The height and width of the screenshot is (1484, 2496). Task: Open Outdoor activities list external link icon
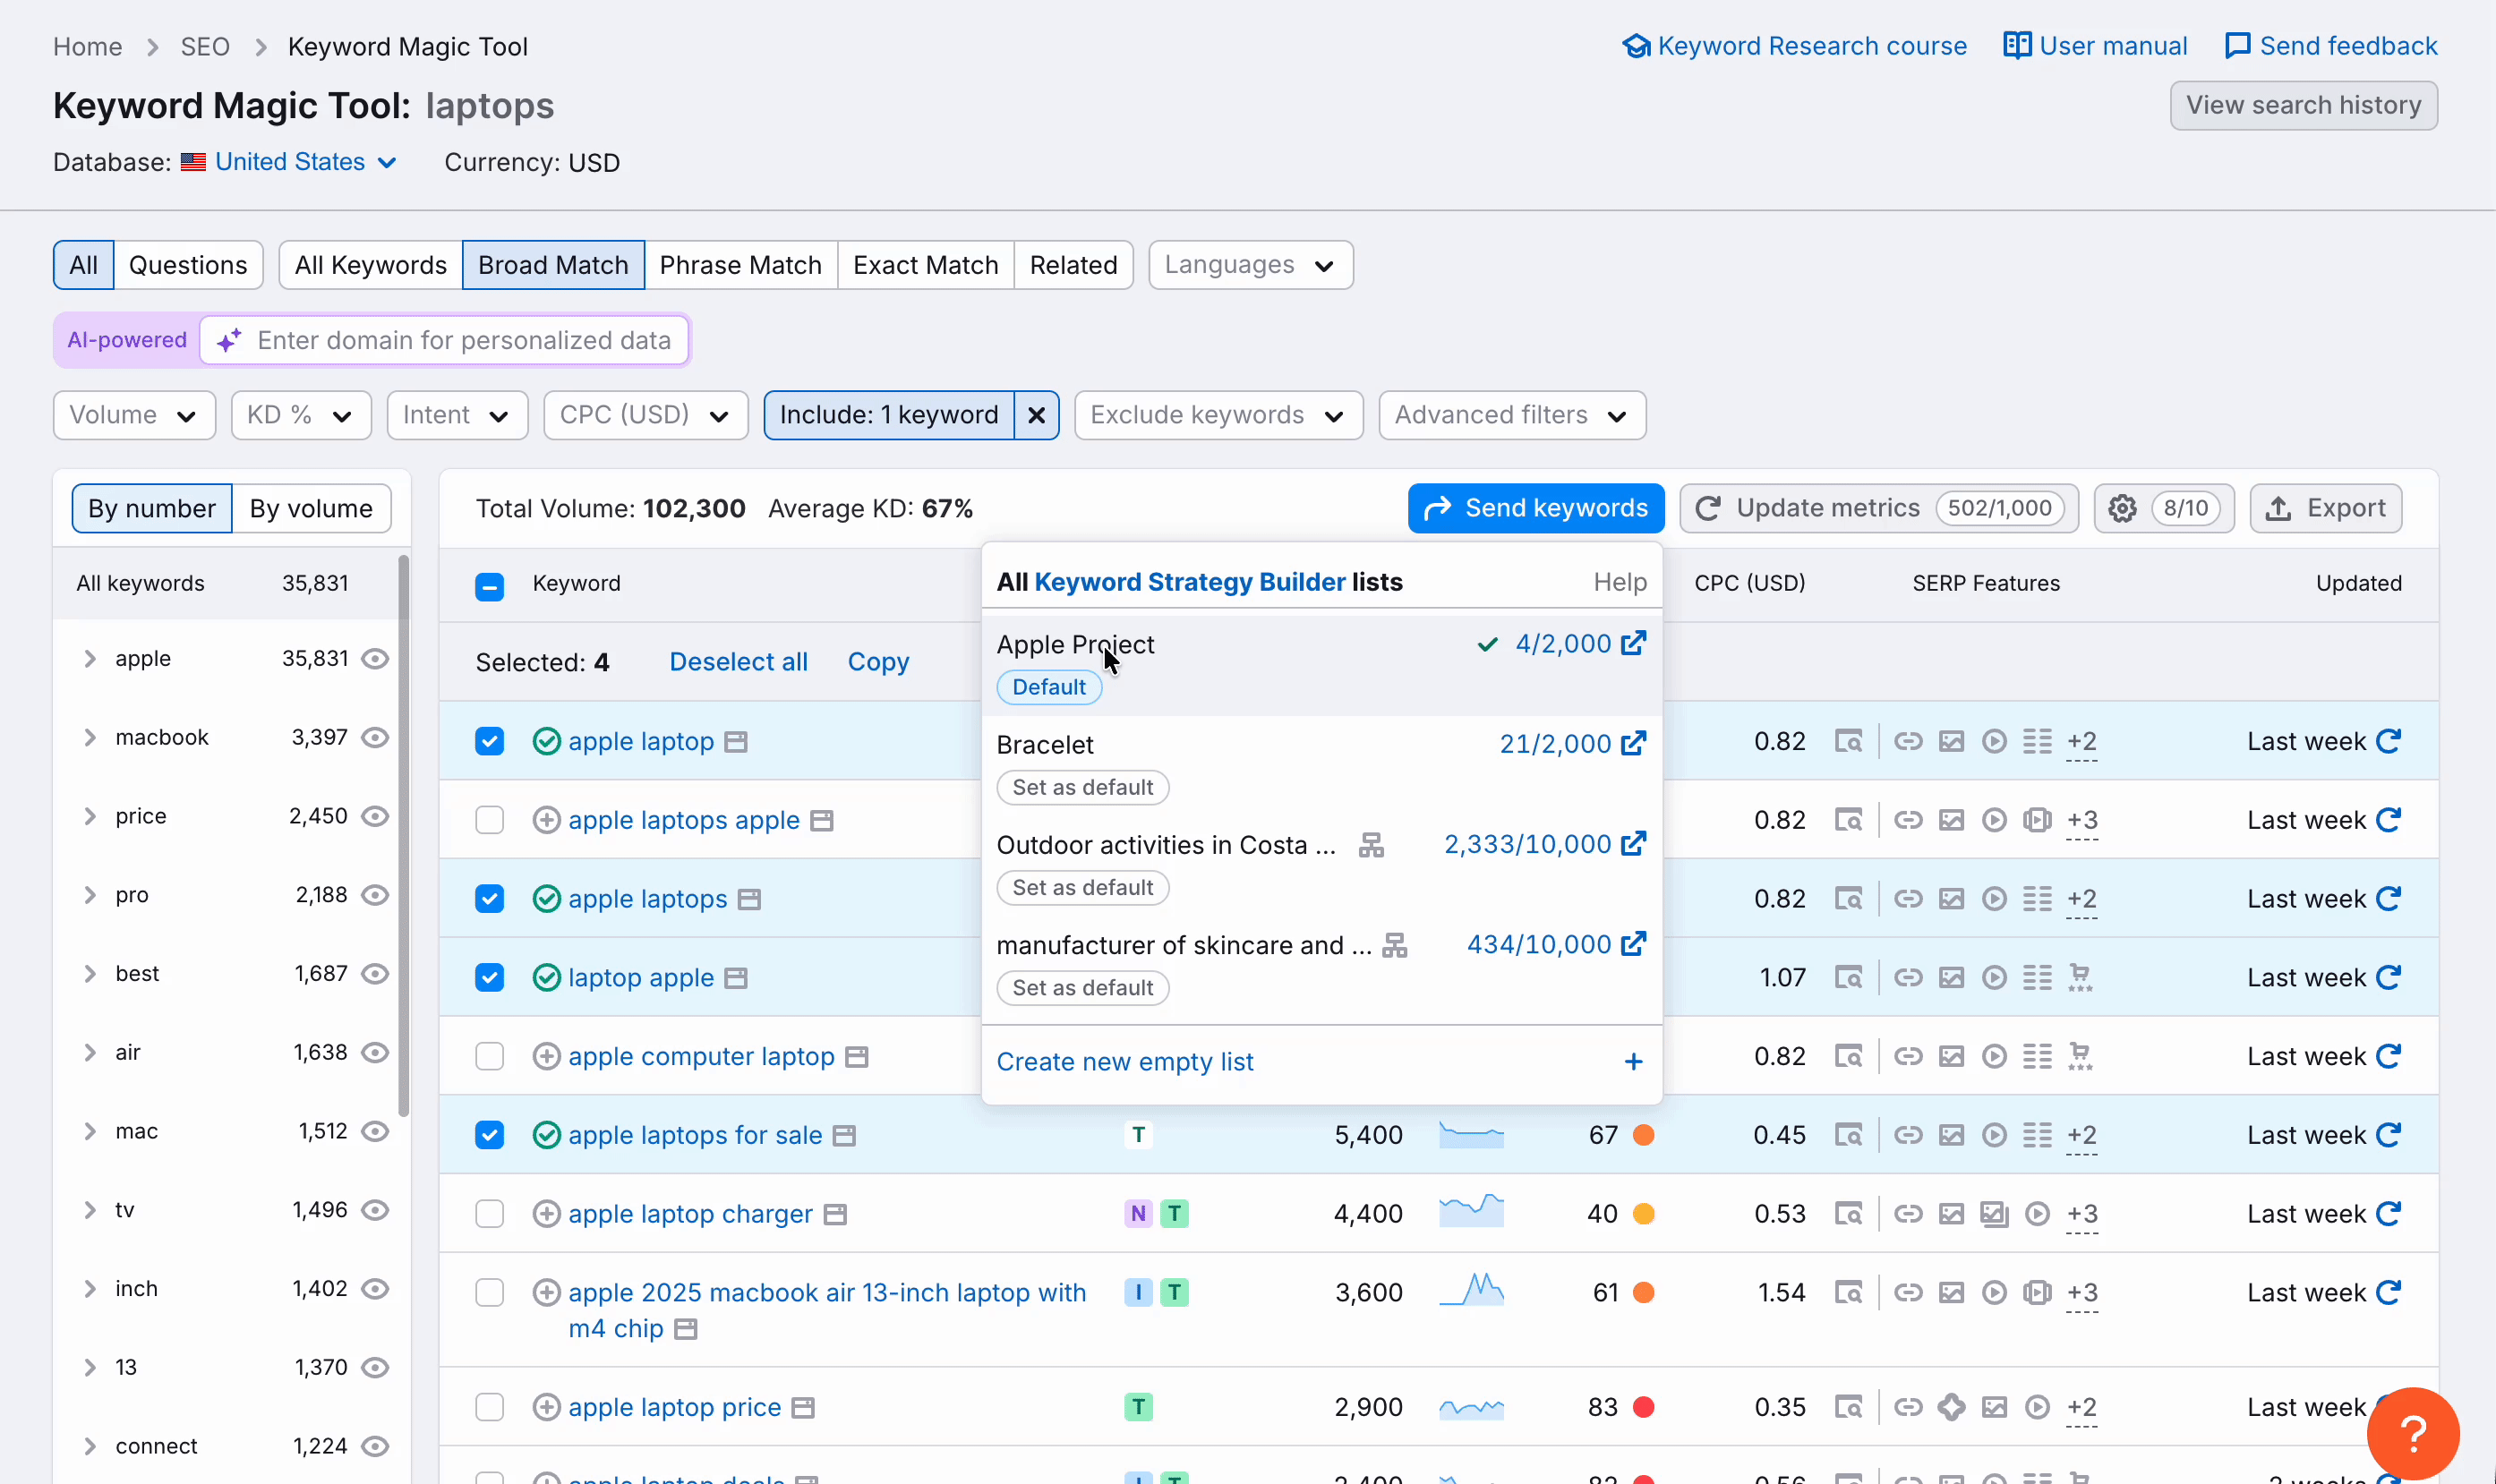pos(1633,843)
